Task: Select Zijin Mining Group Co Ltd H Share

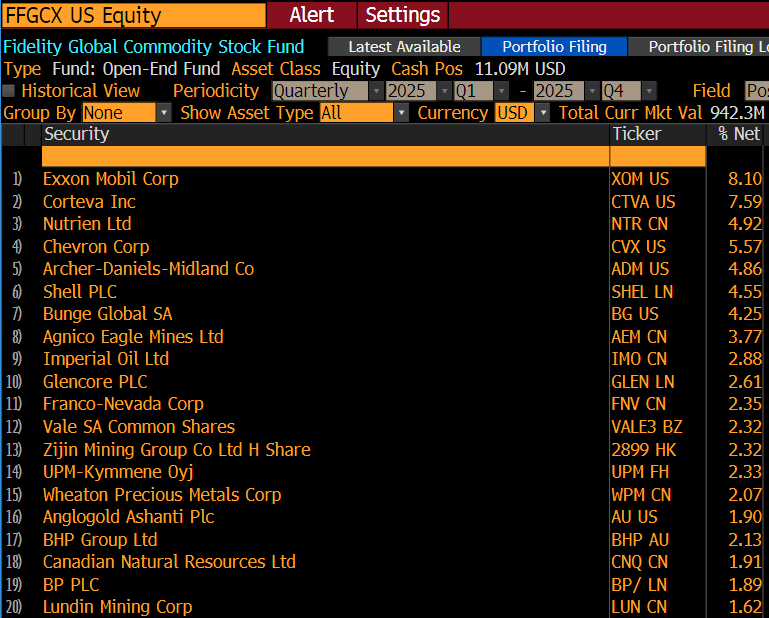Action: pyautogui.click(x=177, y=450)
